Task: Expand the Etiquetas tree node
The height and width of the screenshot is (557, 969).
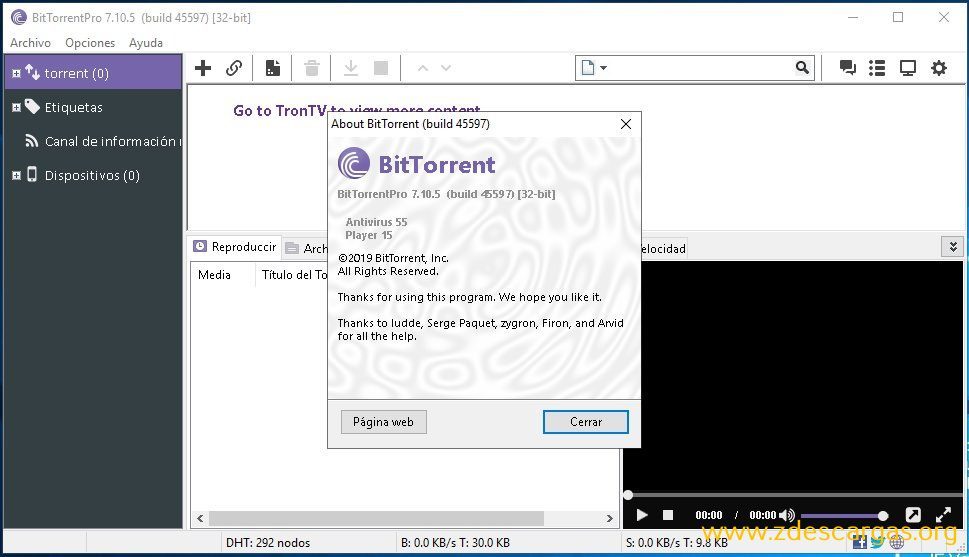Action: tap(16, 108)
